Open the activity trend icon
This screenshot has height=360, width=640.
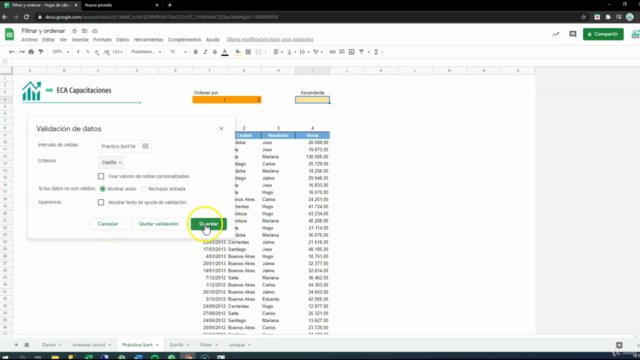(x=556, y=34)
